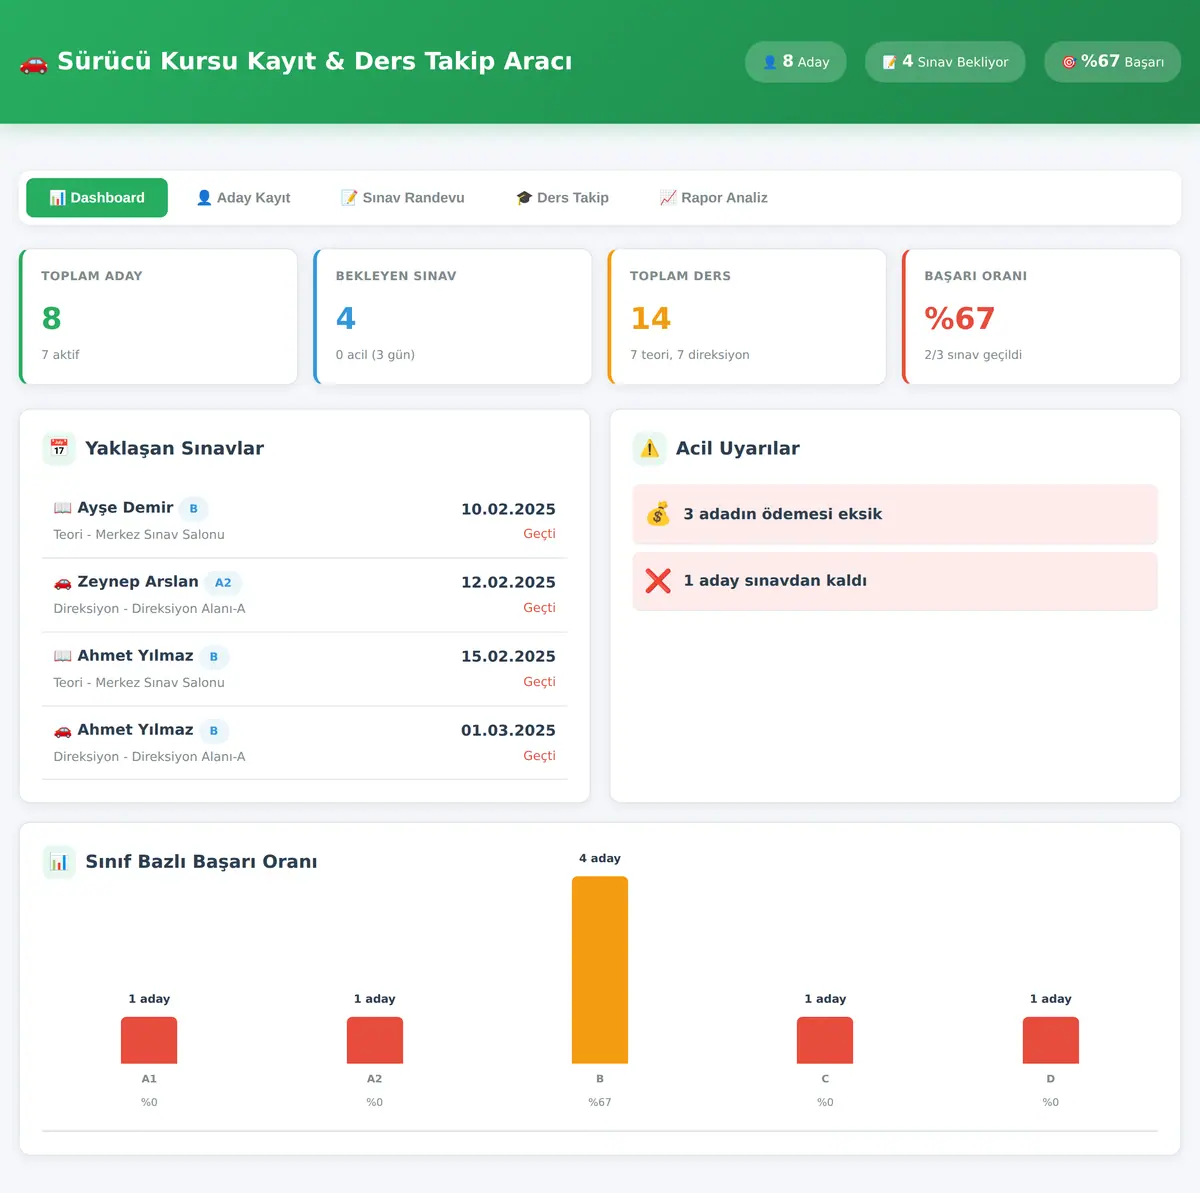Screen dimensions: 1200x1193
Task: Click the red A1 class bar in chart
Action: coord(149,1040)
